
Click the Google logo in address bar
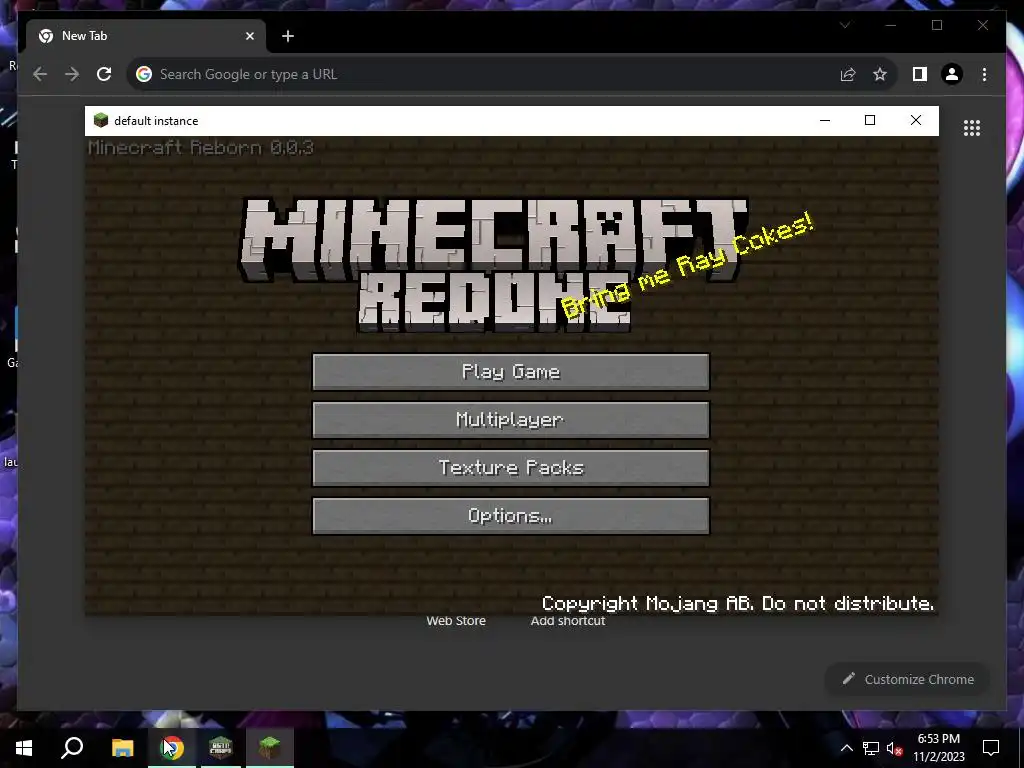tap(144, 74)
